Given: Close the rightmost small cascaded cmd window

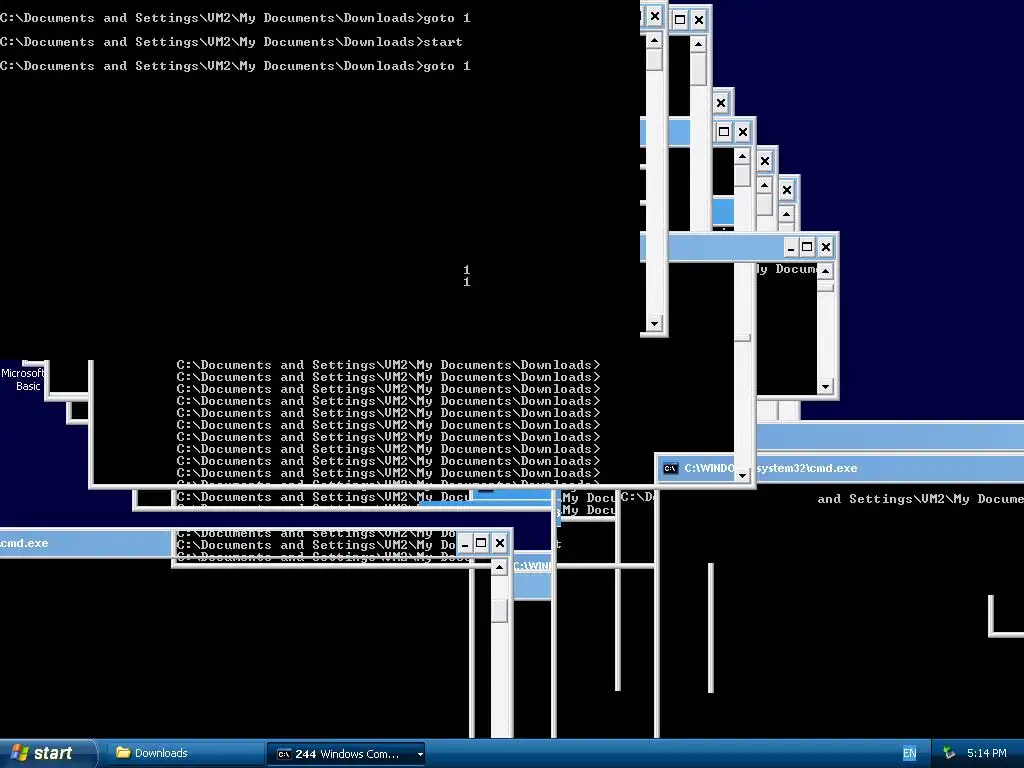Looking at the screenshot, I should click(787, 190).
